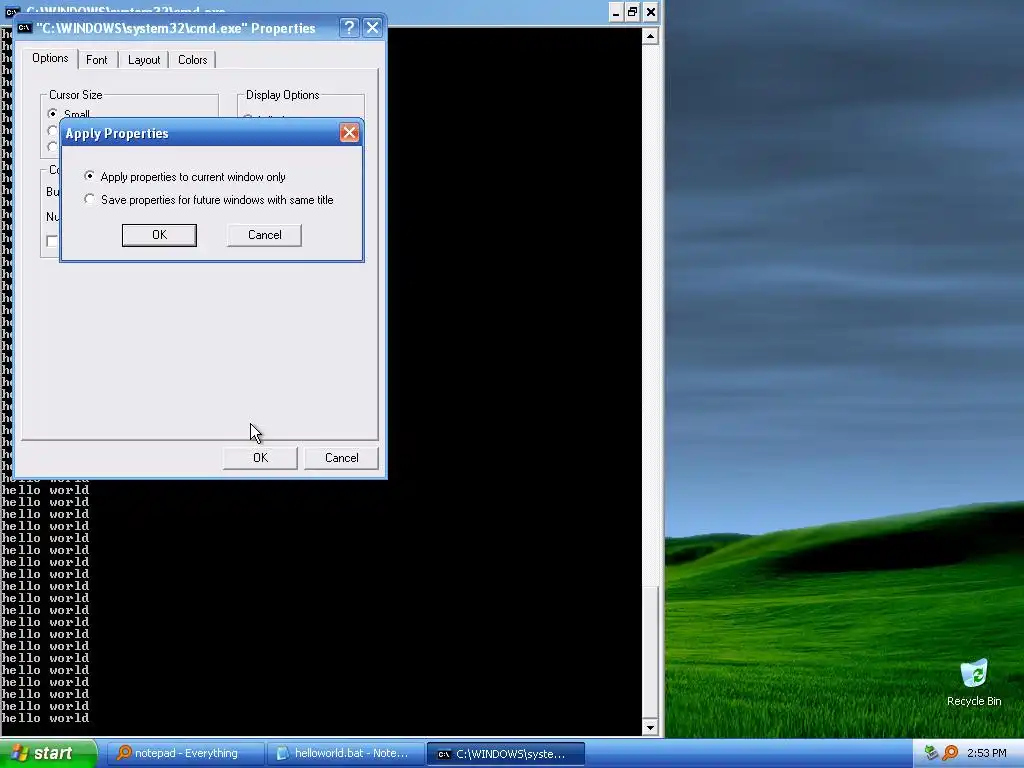
Task: Switch to the Layout tab
Action: pos(144,60)
